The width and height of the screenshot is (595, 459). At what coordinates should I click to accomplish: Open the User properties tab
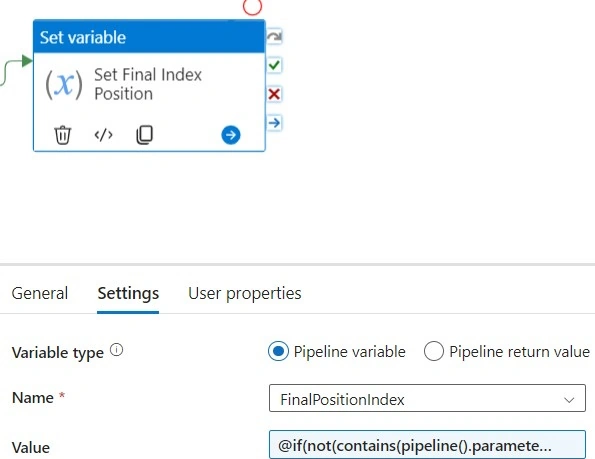(x=245, y=294)
